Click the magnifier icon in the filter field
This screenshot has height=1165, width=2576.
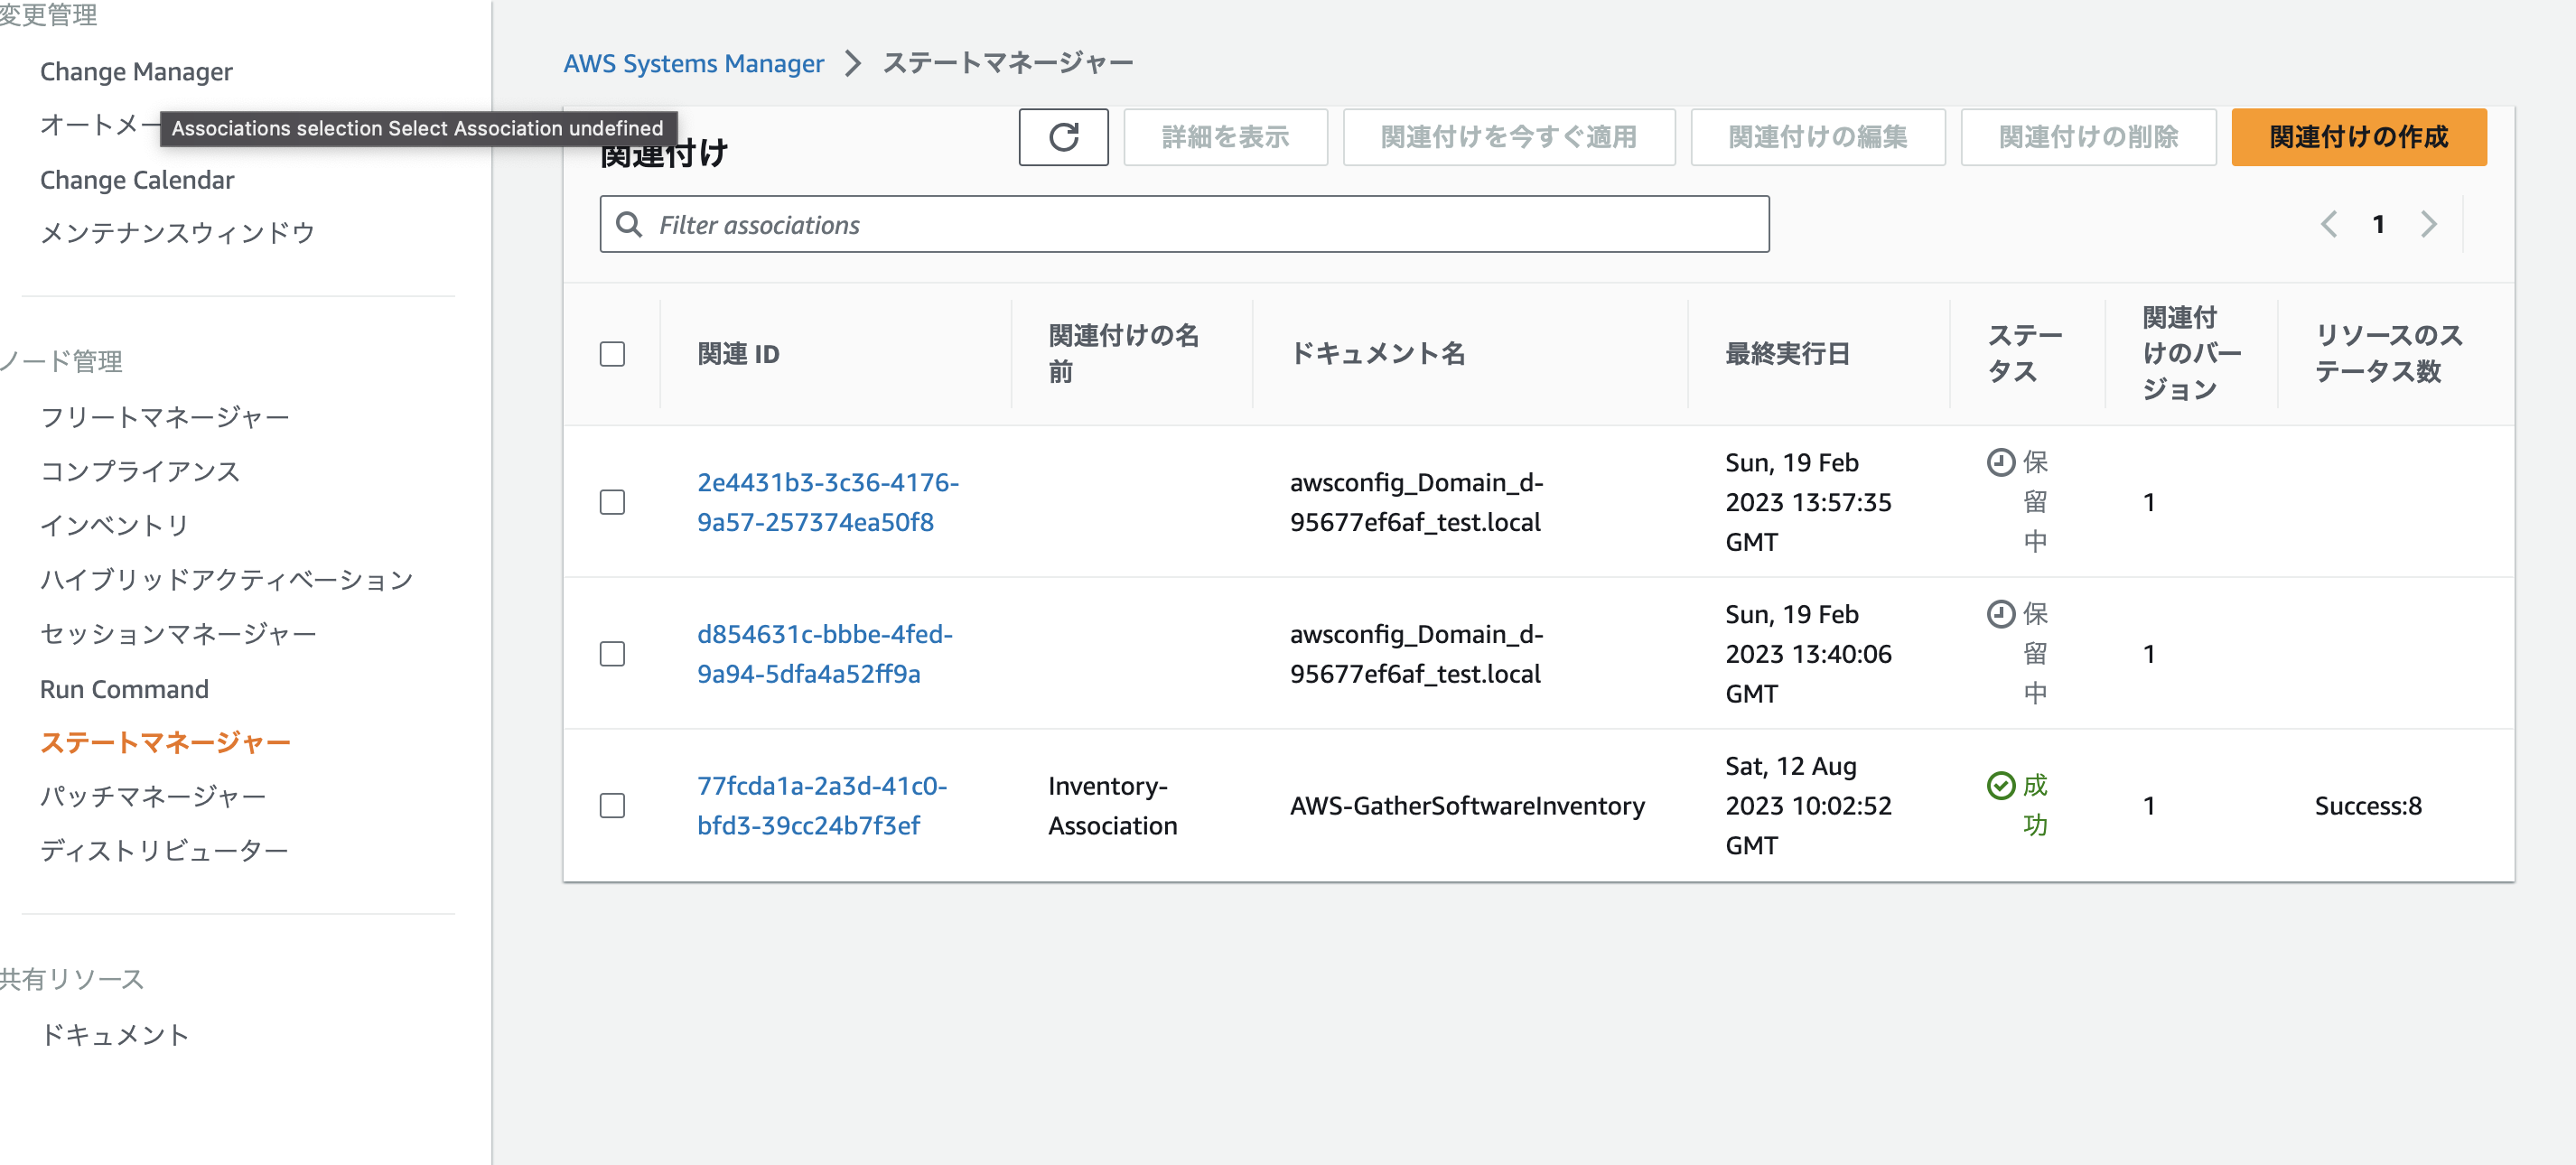coord(629,224)
